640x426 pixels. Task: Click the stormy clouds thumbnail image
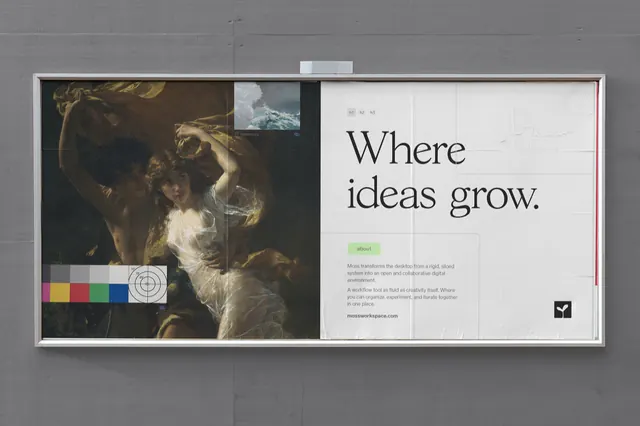pos(267,106)
